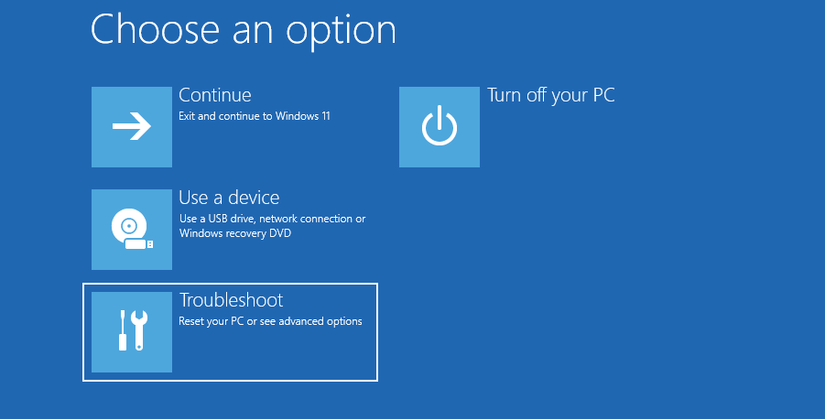Click the Continue arrow icon

click(x=131, y=126)
